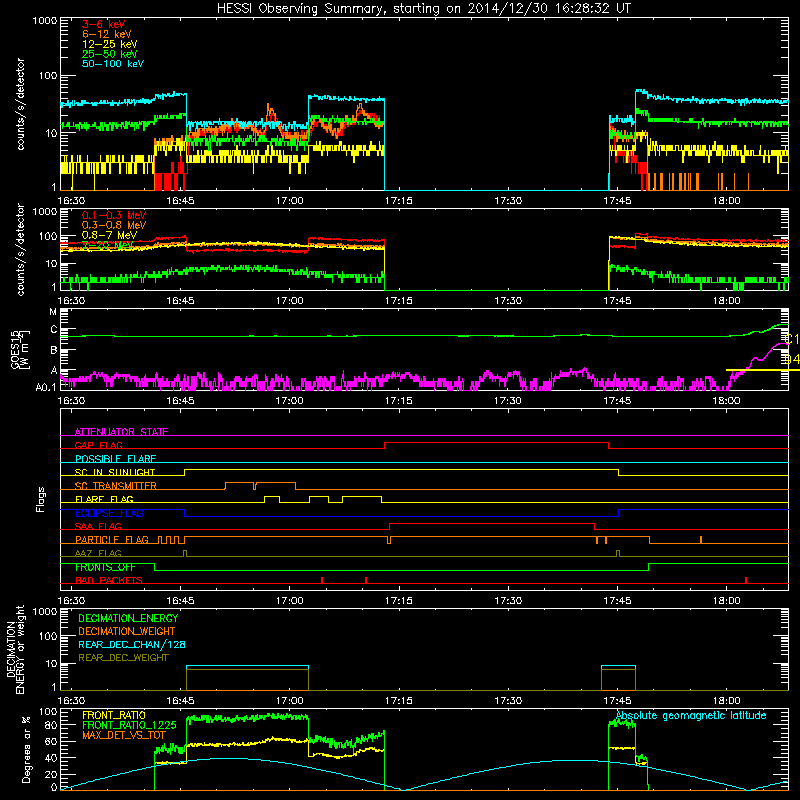Click the FRONT_RATIO legend label
This screenshot has width=800, height=800.
click(x=114, y=715)
